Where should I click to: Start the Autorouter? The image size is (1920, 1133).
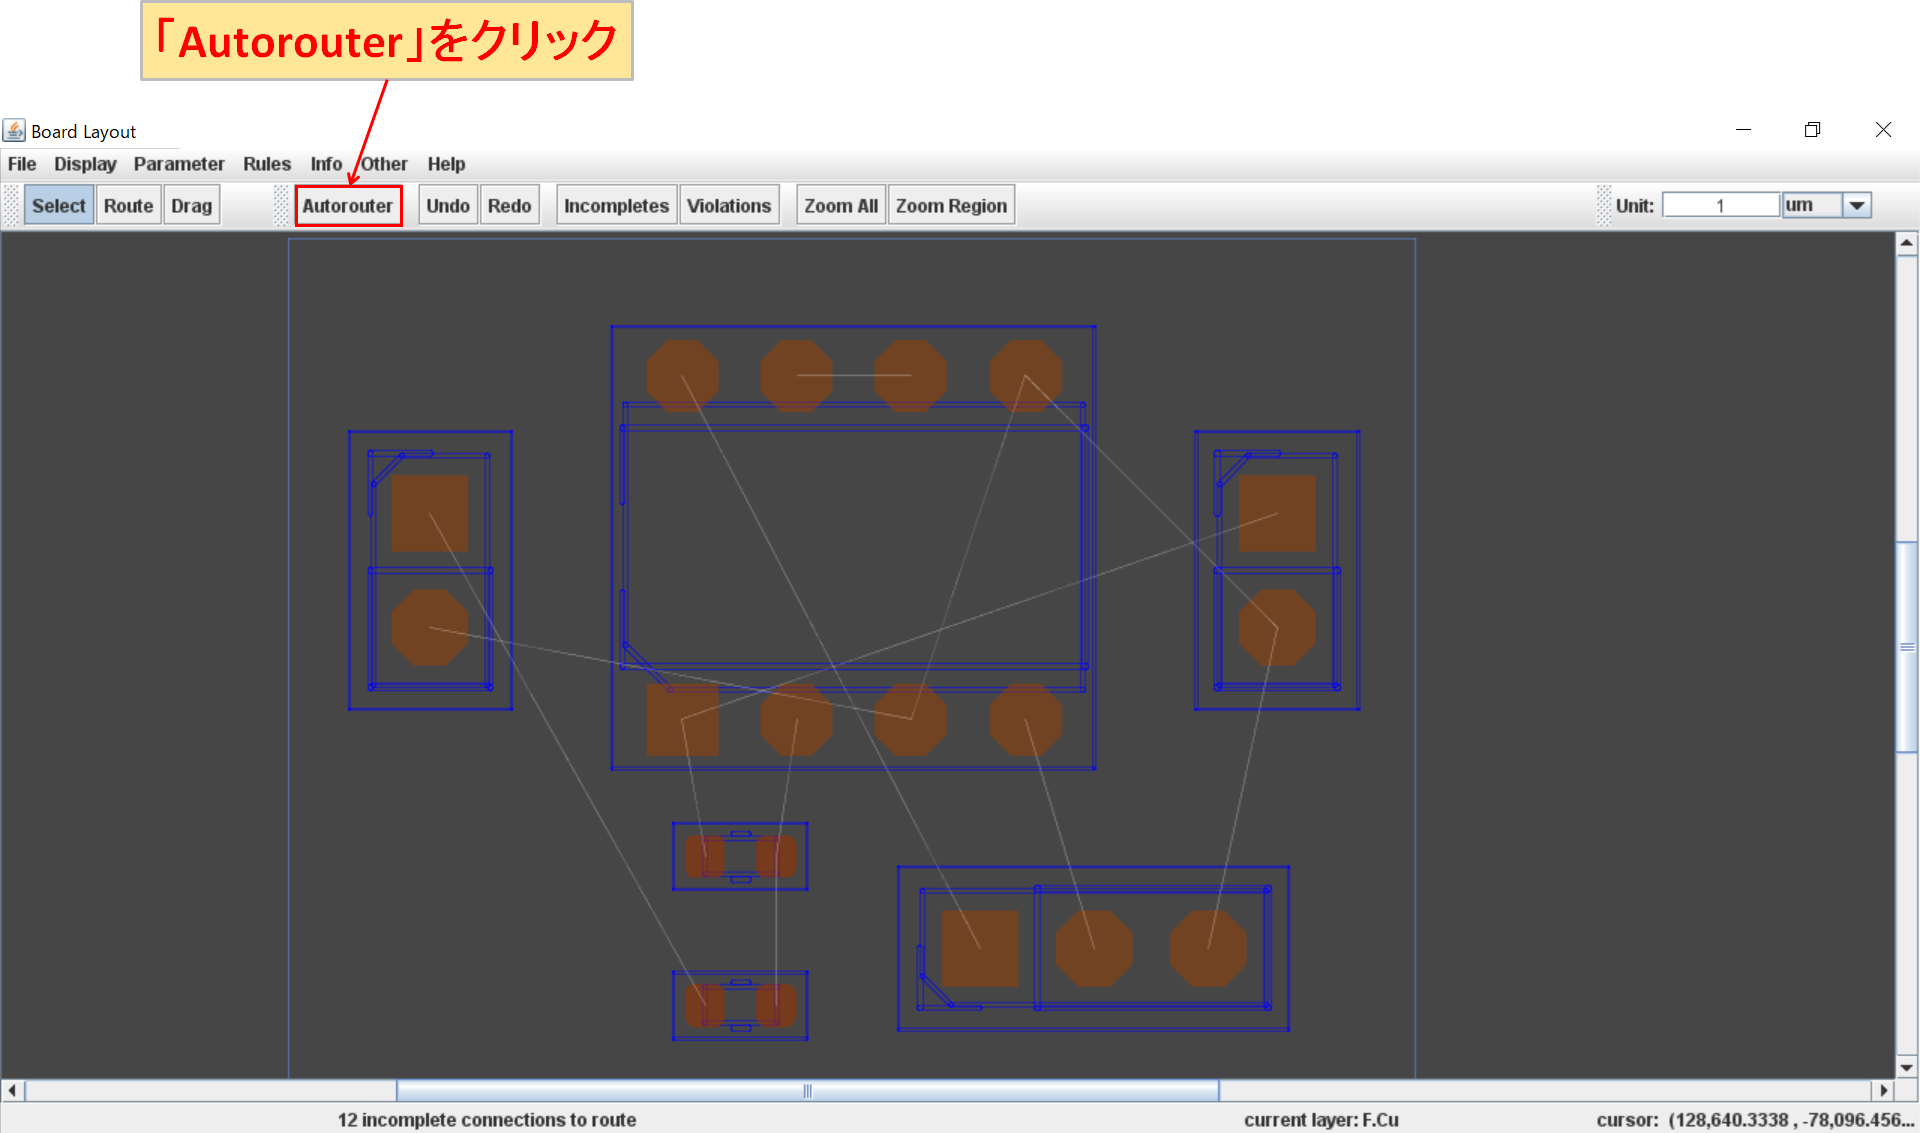pos(349,205)
